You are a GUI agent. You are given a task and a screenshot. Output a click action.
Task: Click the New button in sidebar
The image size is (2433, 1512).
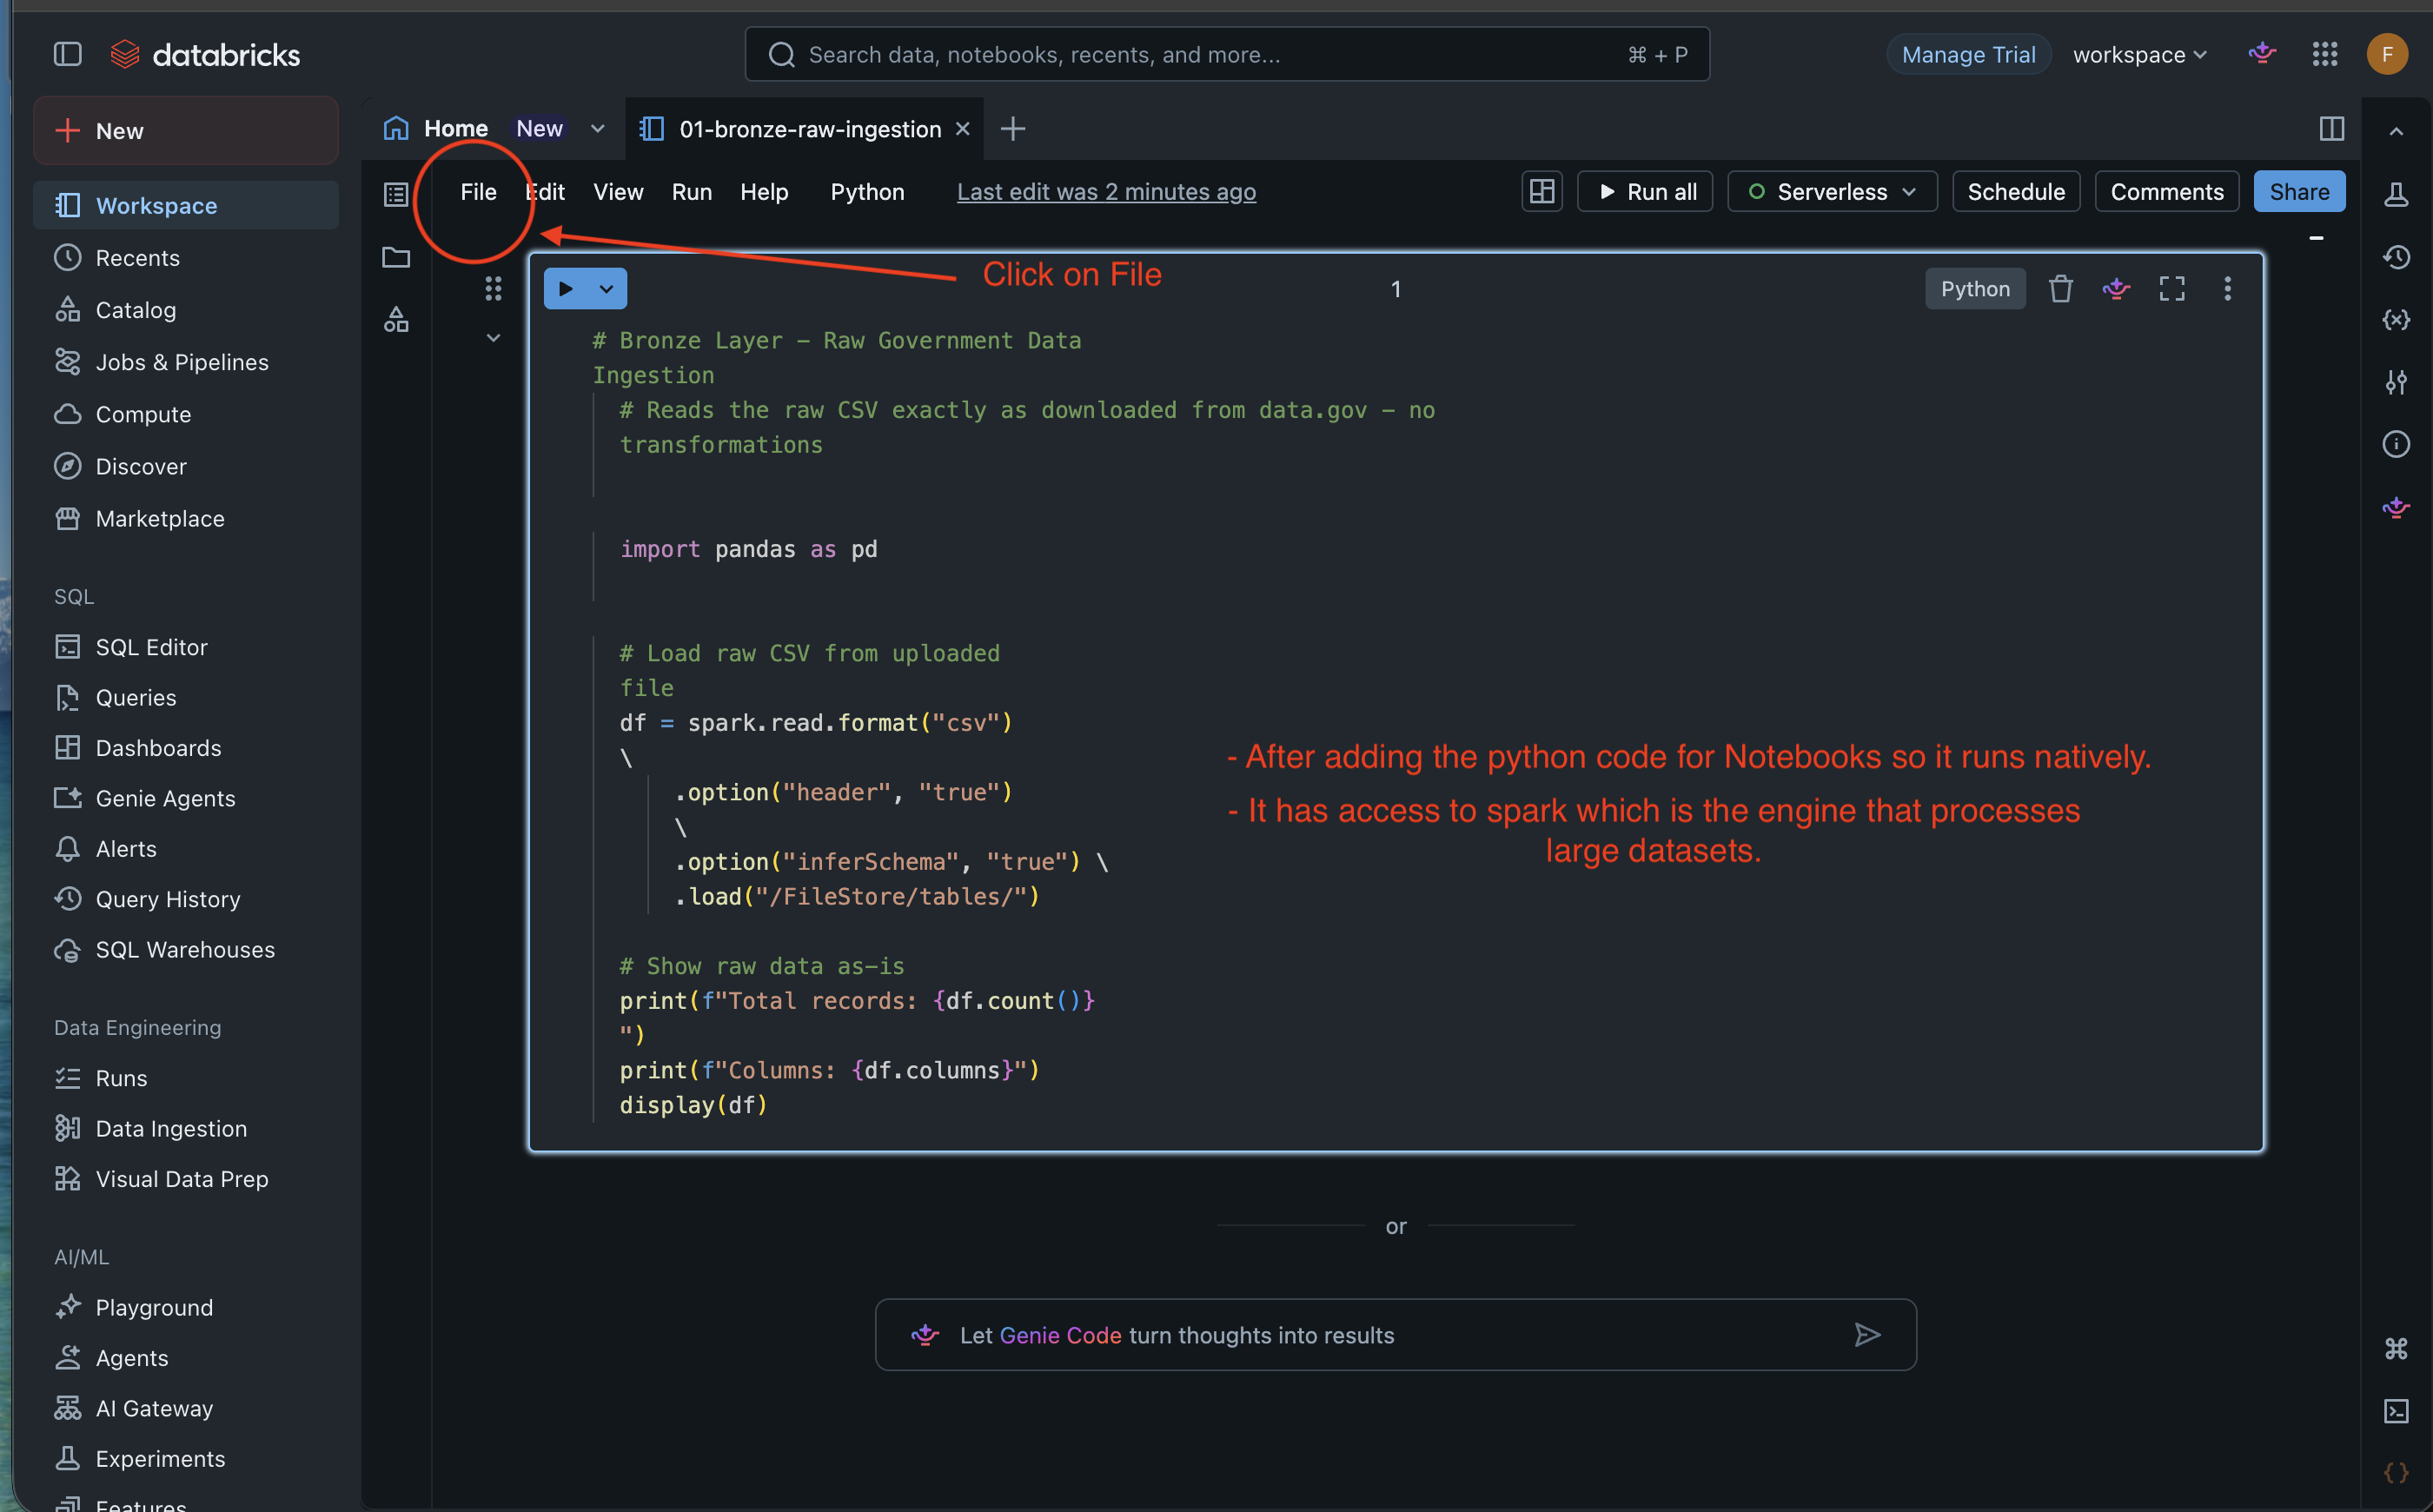tap(186, 131)
